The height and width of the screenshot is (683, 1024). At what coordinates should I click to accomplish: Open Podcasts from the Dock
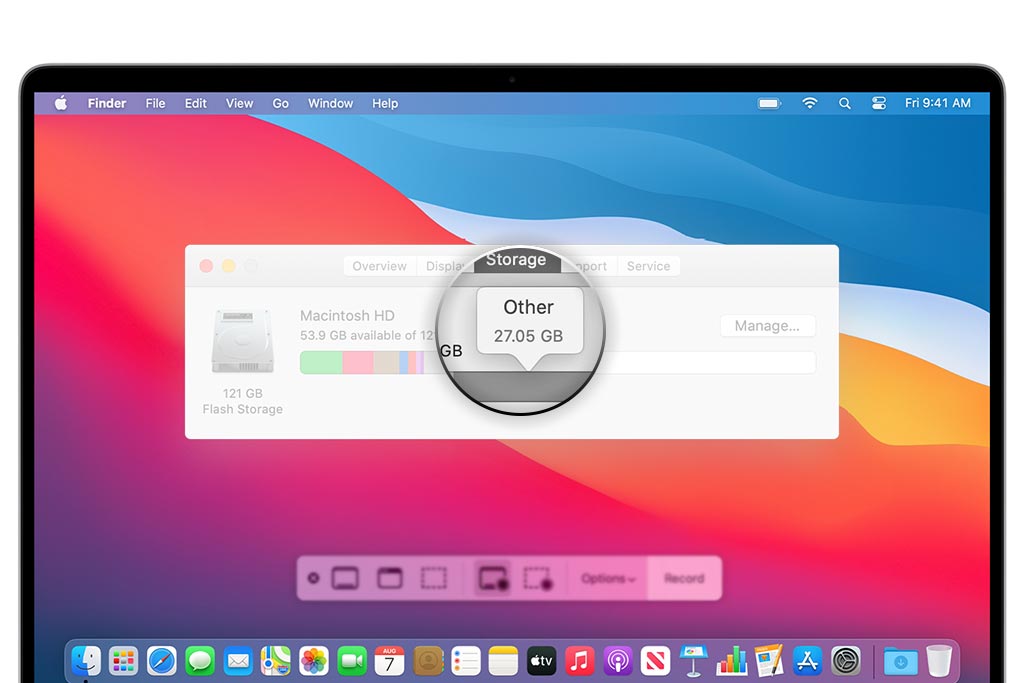[617, 661]
